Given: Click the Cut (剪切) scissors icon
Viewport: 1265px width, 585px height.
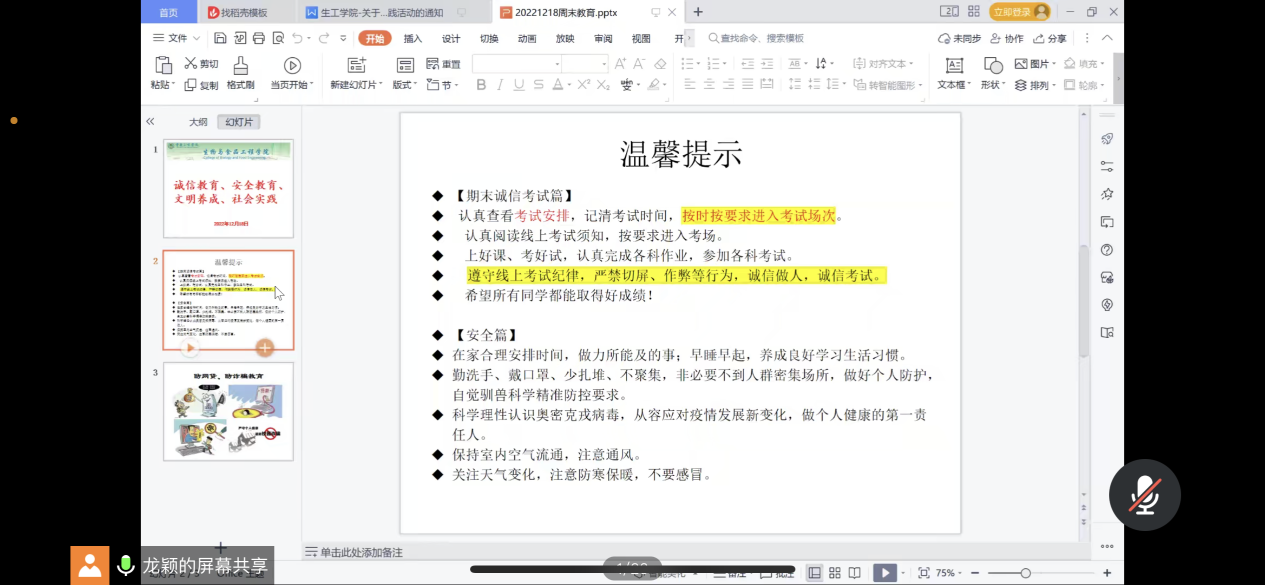Looking at the screenshot, I should point(190,63).
